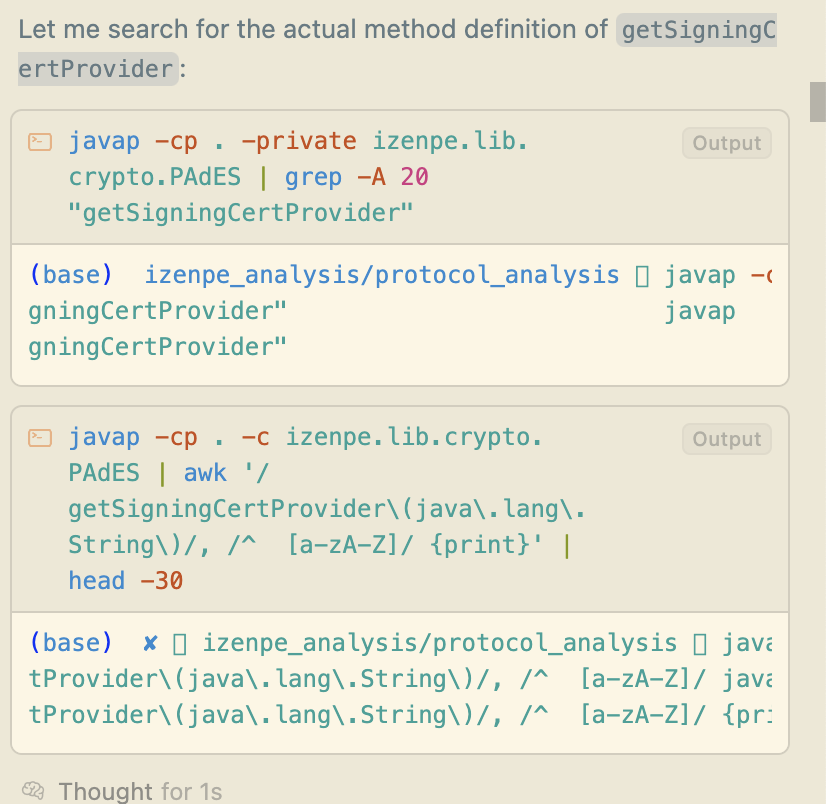Click the terminal icon on the first javap command
This screenshot has width=826, height=804.
40,141
